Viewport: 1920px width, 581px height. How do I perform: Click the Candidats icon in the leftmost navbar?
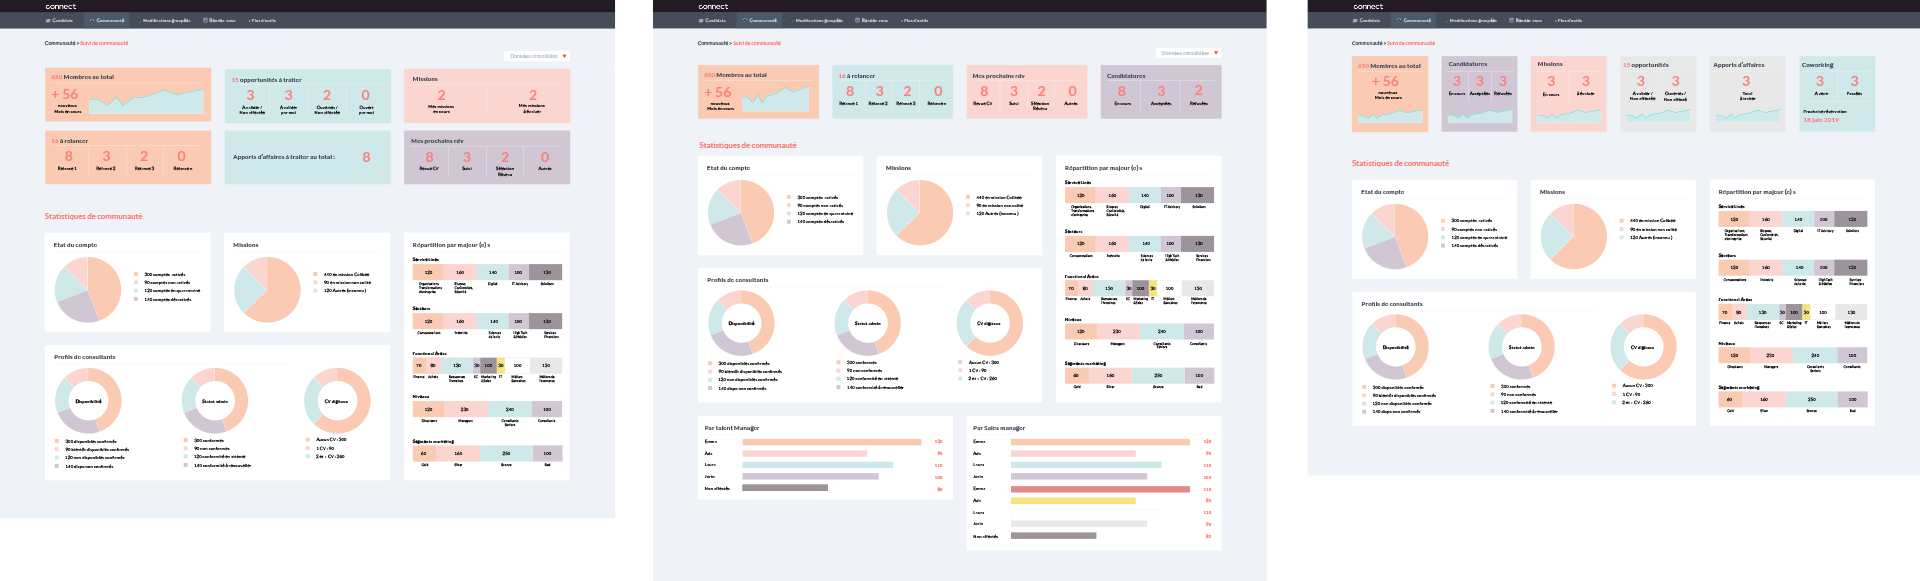pyautogui.click(x=48, y=20)
